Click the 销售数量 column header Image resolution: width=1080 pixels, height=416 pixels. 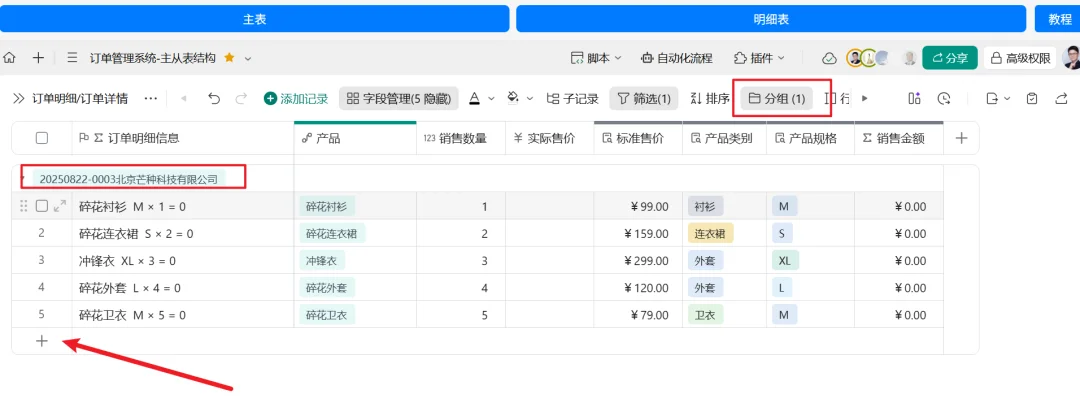tap(461, 138)
